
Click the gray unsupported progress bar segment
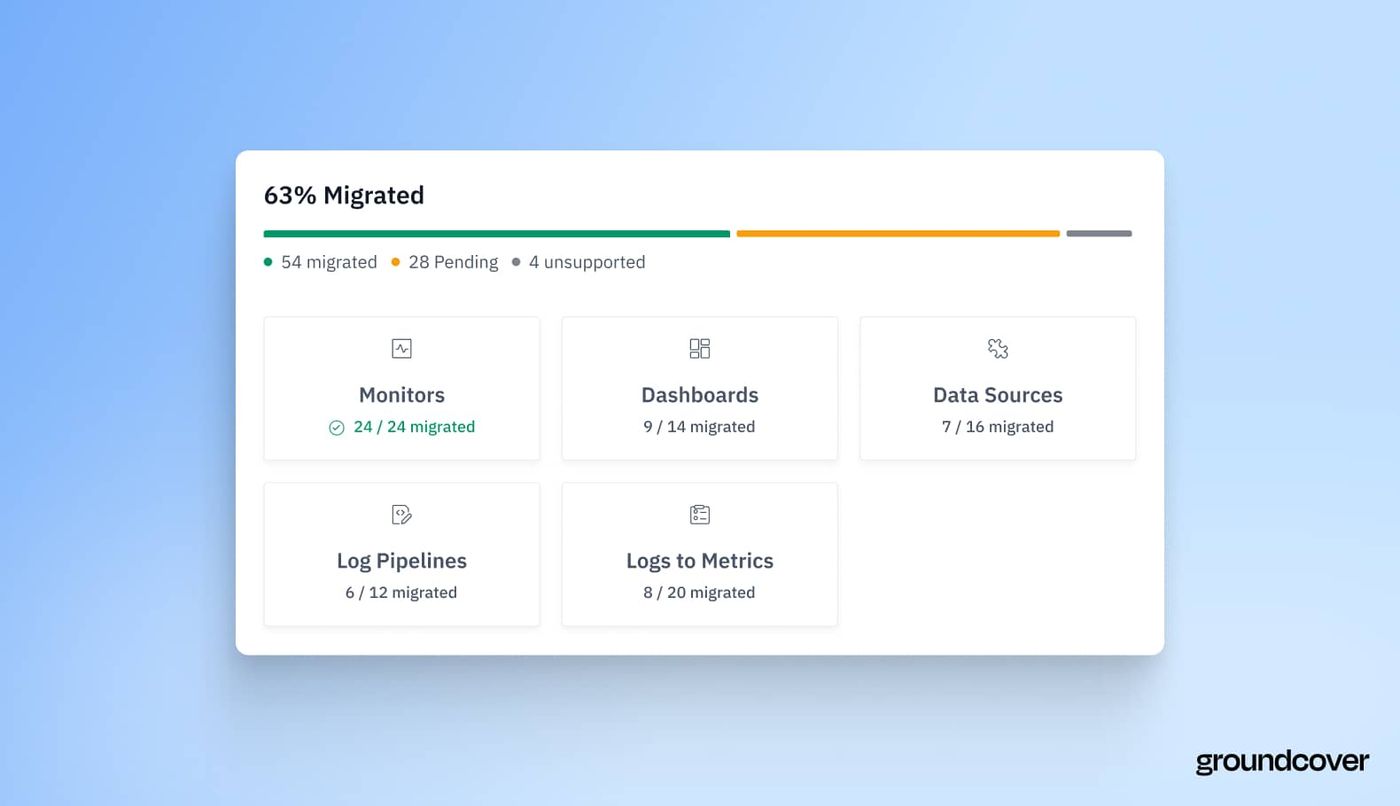[1099, 234]
